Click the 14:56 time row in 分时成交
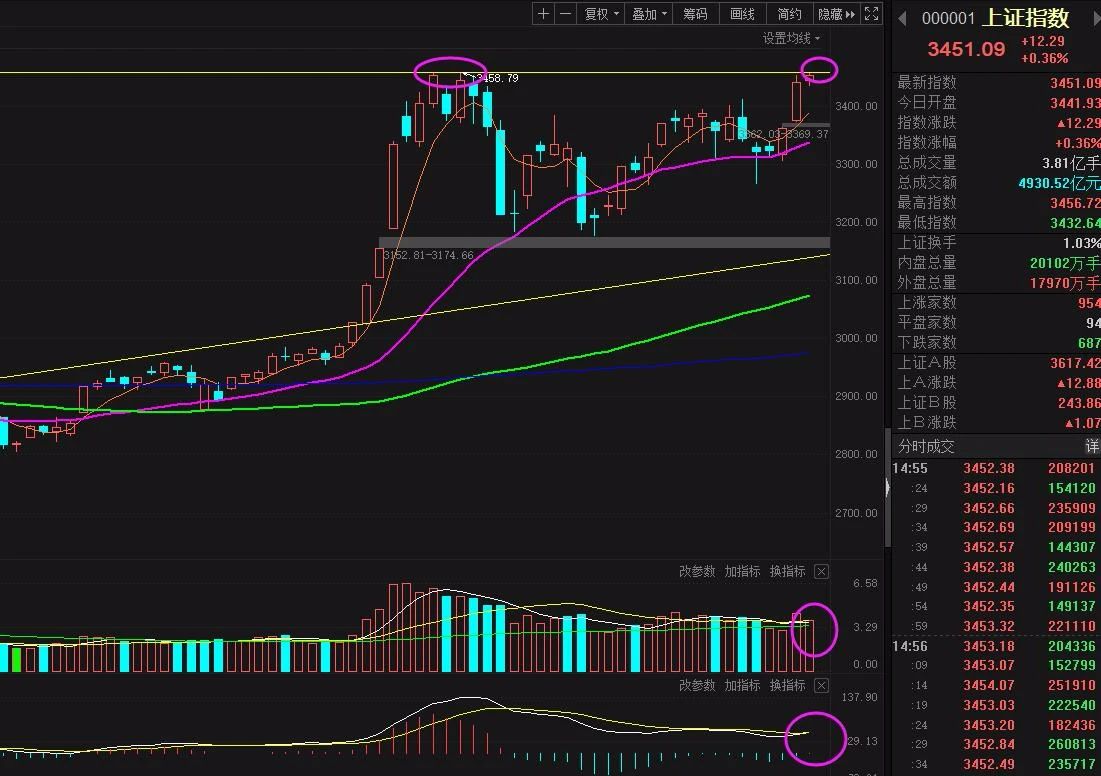This screenshot has height=776, width=1101. click(996, 646)
